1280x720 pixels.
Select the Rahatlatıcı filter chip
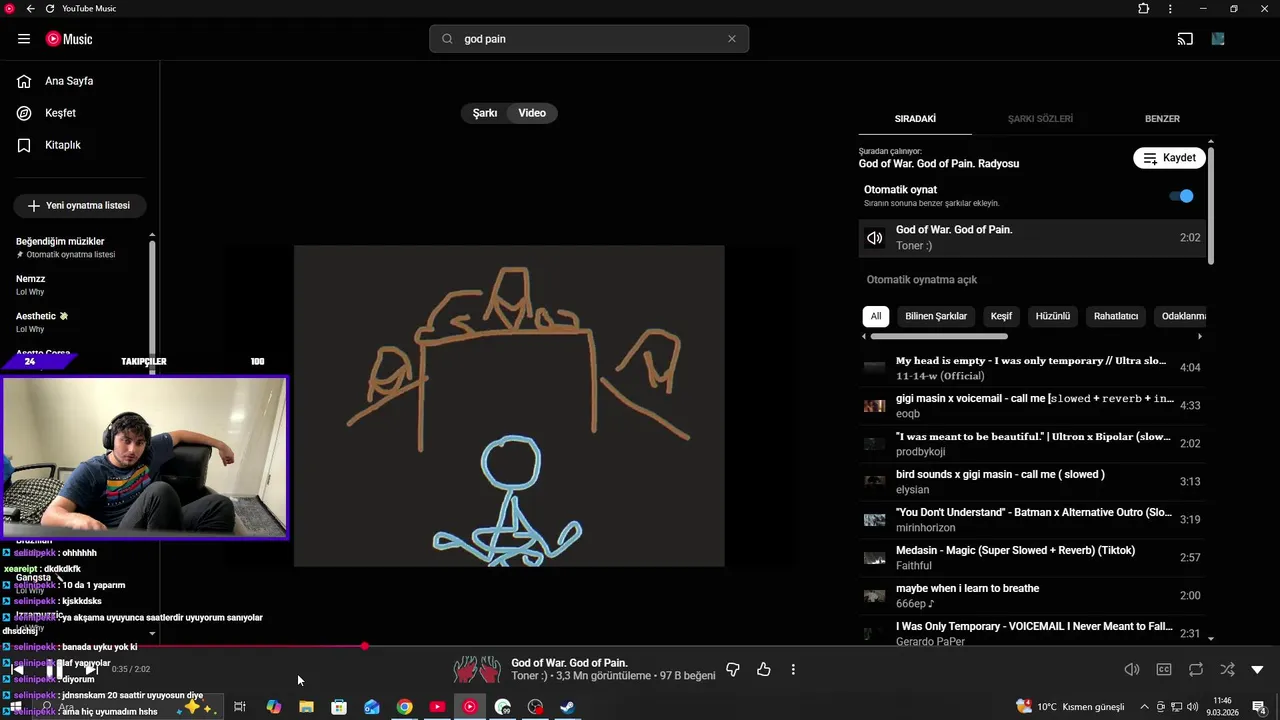click(1116, 316)
